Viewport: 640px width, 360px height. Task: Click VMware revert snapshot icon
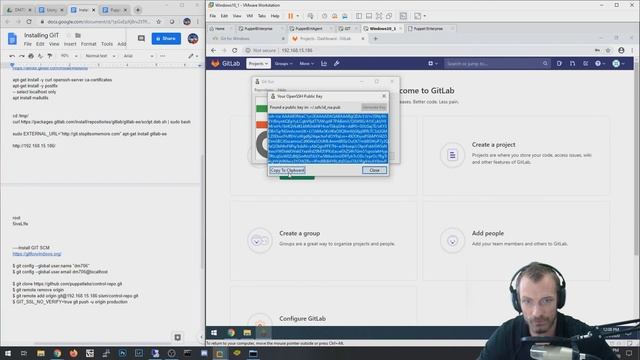(x=334, y=16)
